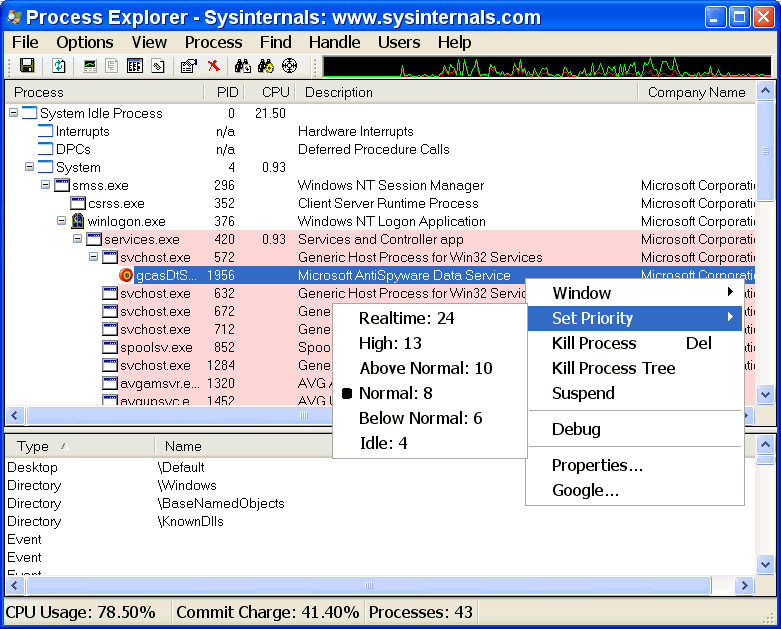
Task: Click process list scroll down arrow
Action: pyautogui.click(x=765, y=394)
